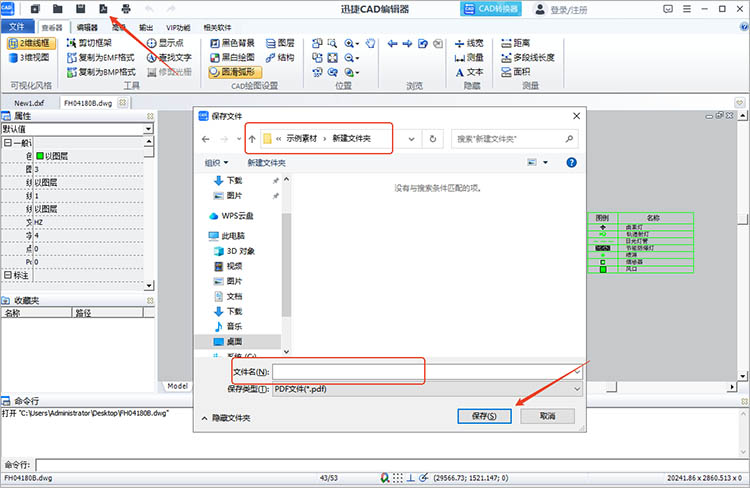
Task: Activate the 剪切框架 clip frame tool
Action: pos(89,43)
